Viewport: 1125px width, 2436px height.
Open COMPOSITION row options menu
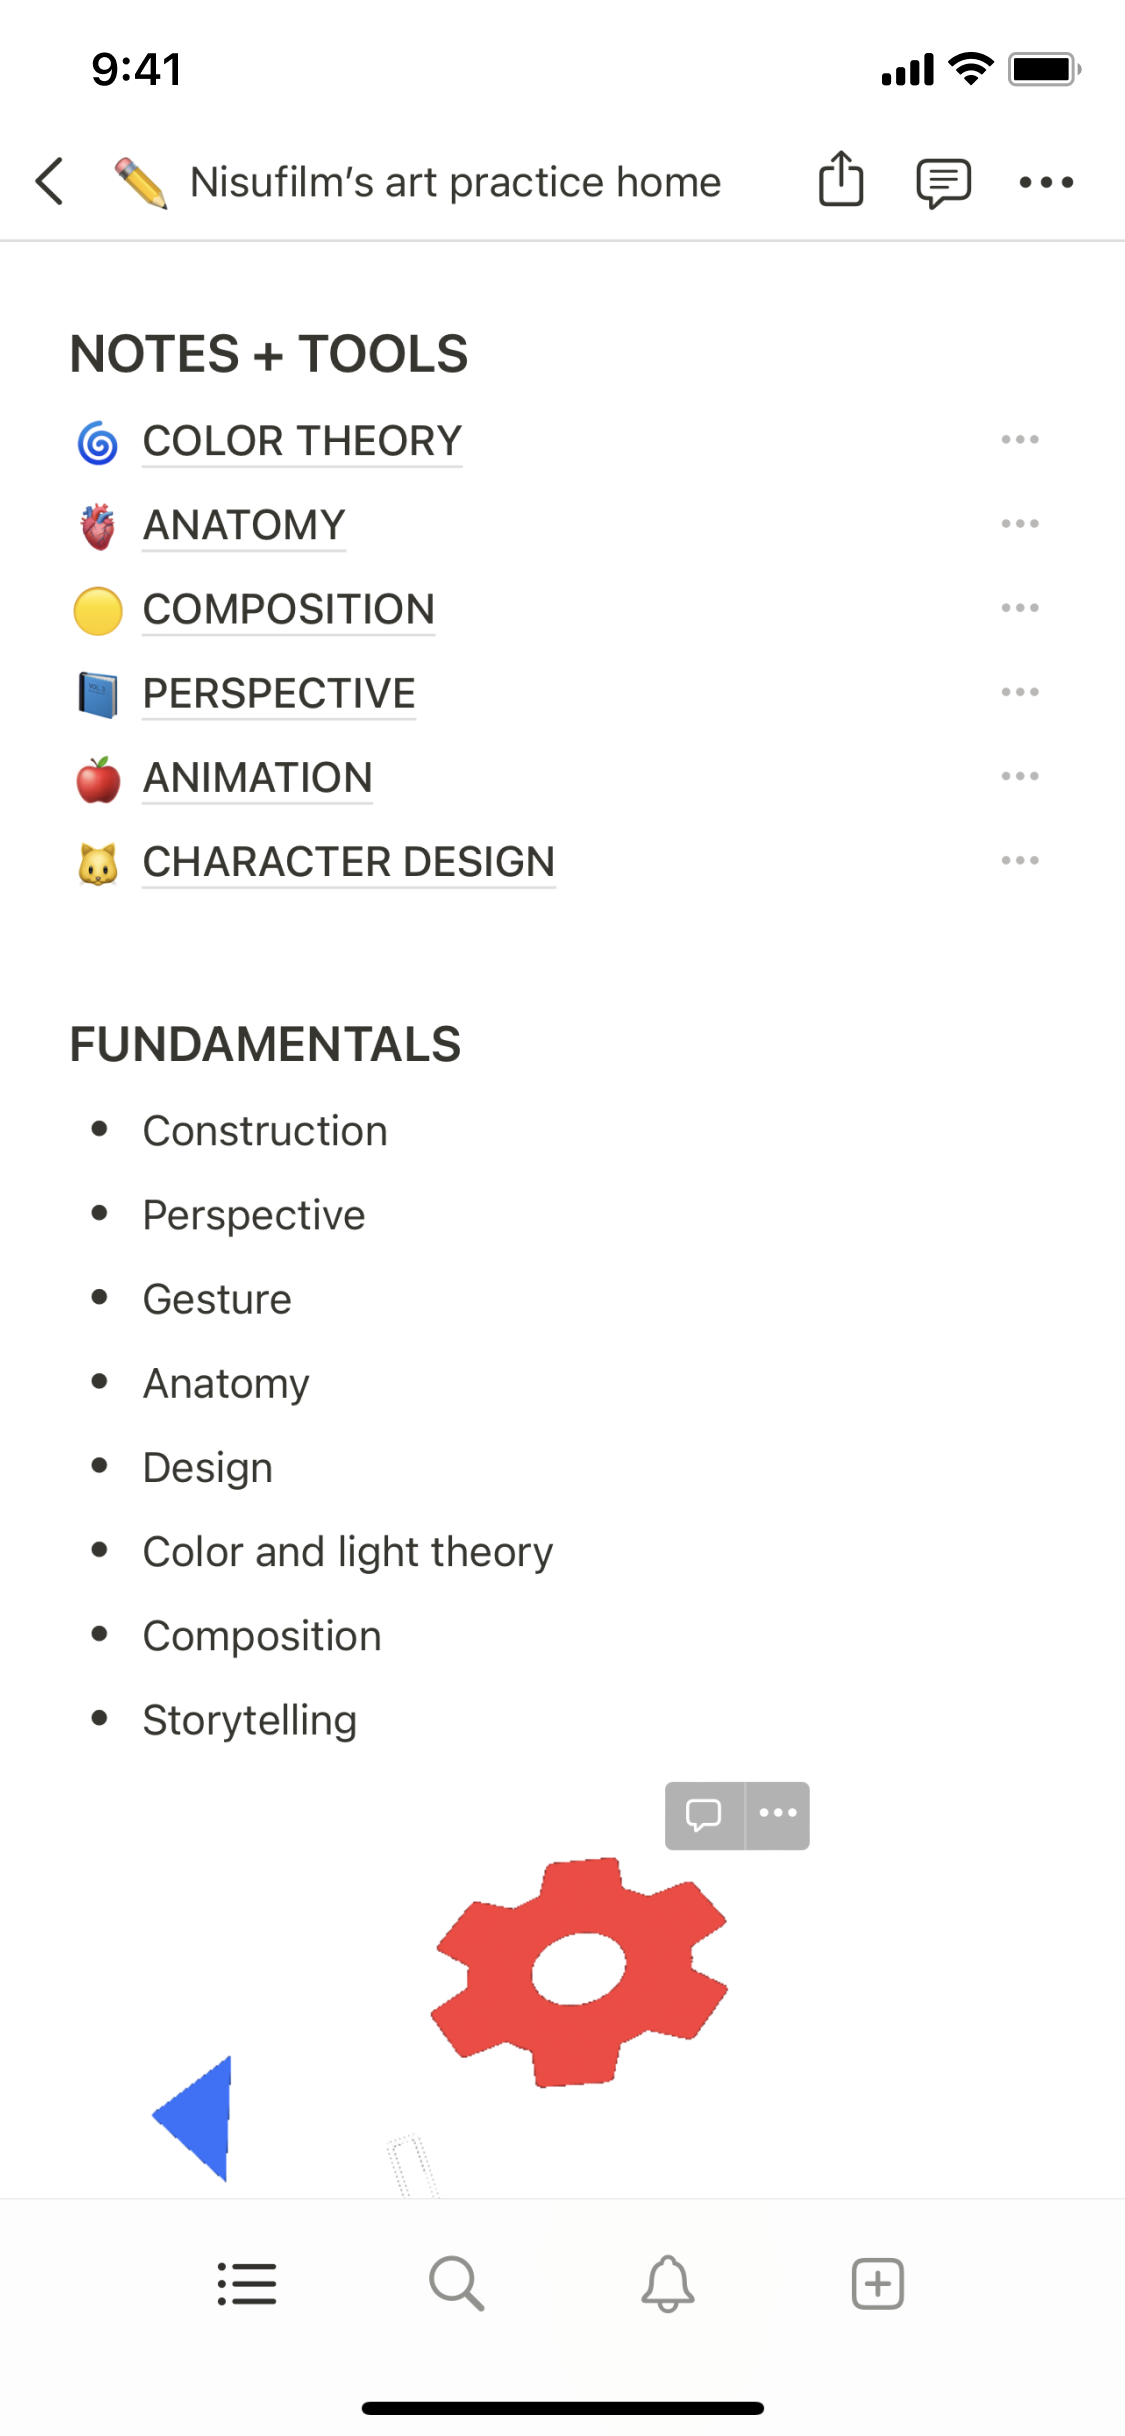click(1020, 608)
